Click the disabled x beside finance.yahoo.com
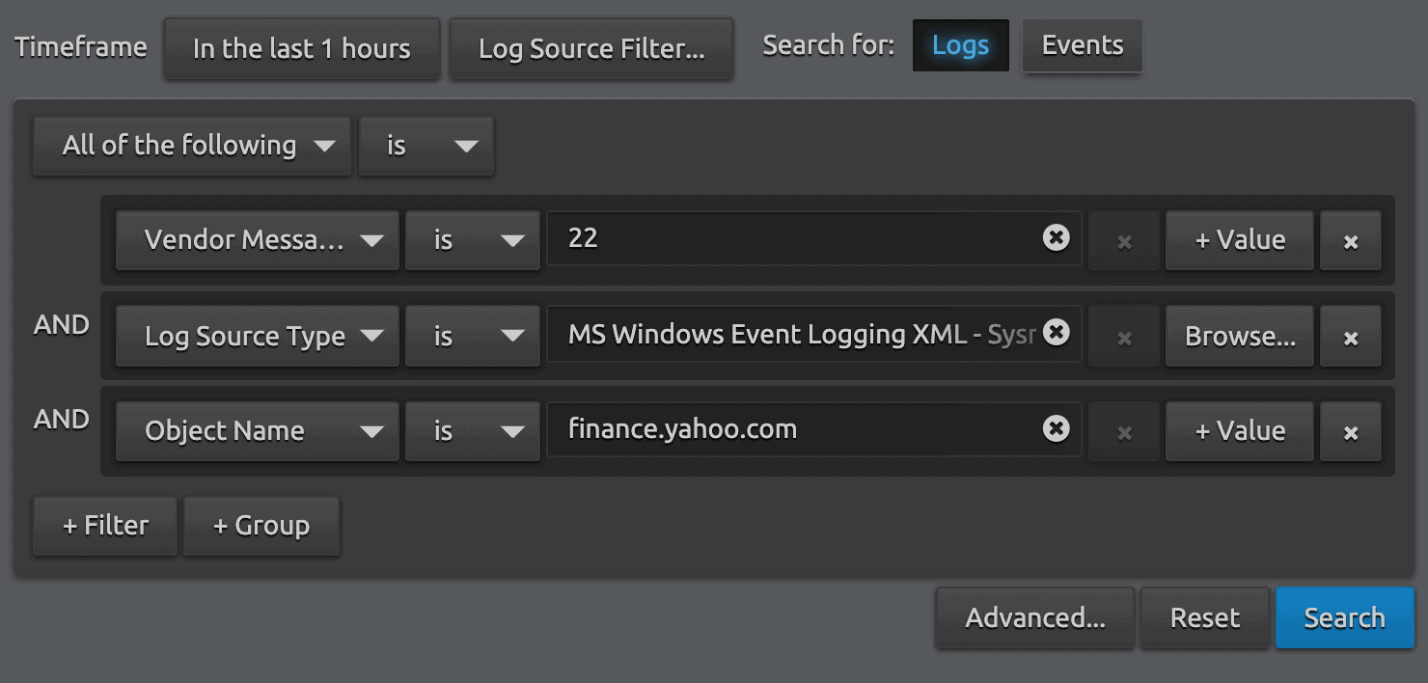Image resolution: width=1428 pixels, height=683 pixels. [1124, 431]
